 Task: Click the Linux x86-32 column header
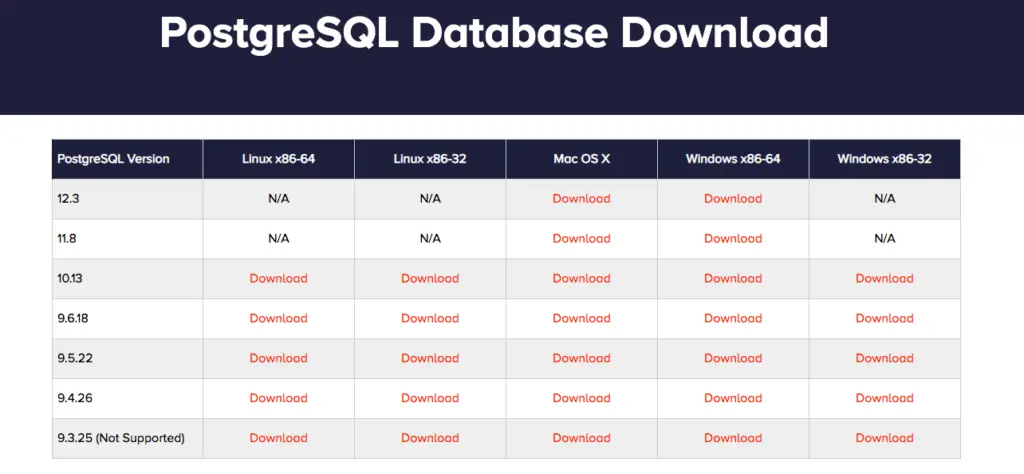pos(430,159)
